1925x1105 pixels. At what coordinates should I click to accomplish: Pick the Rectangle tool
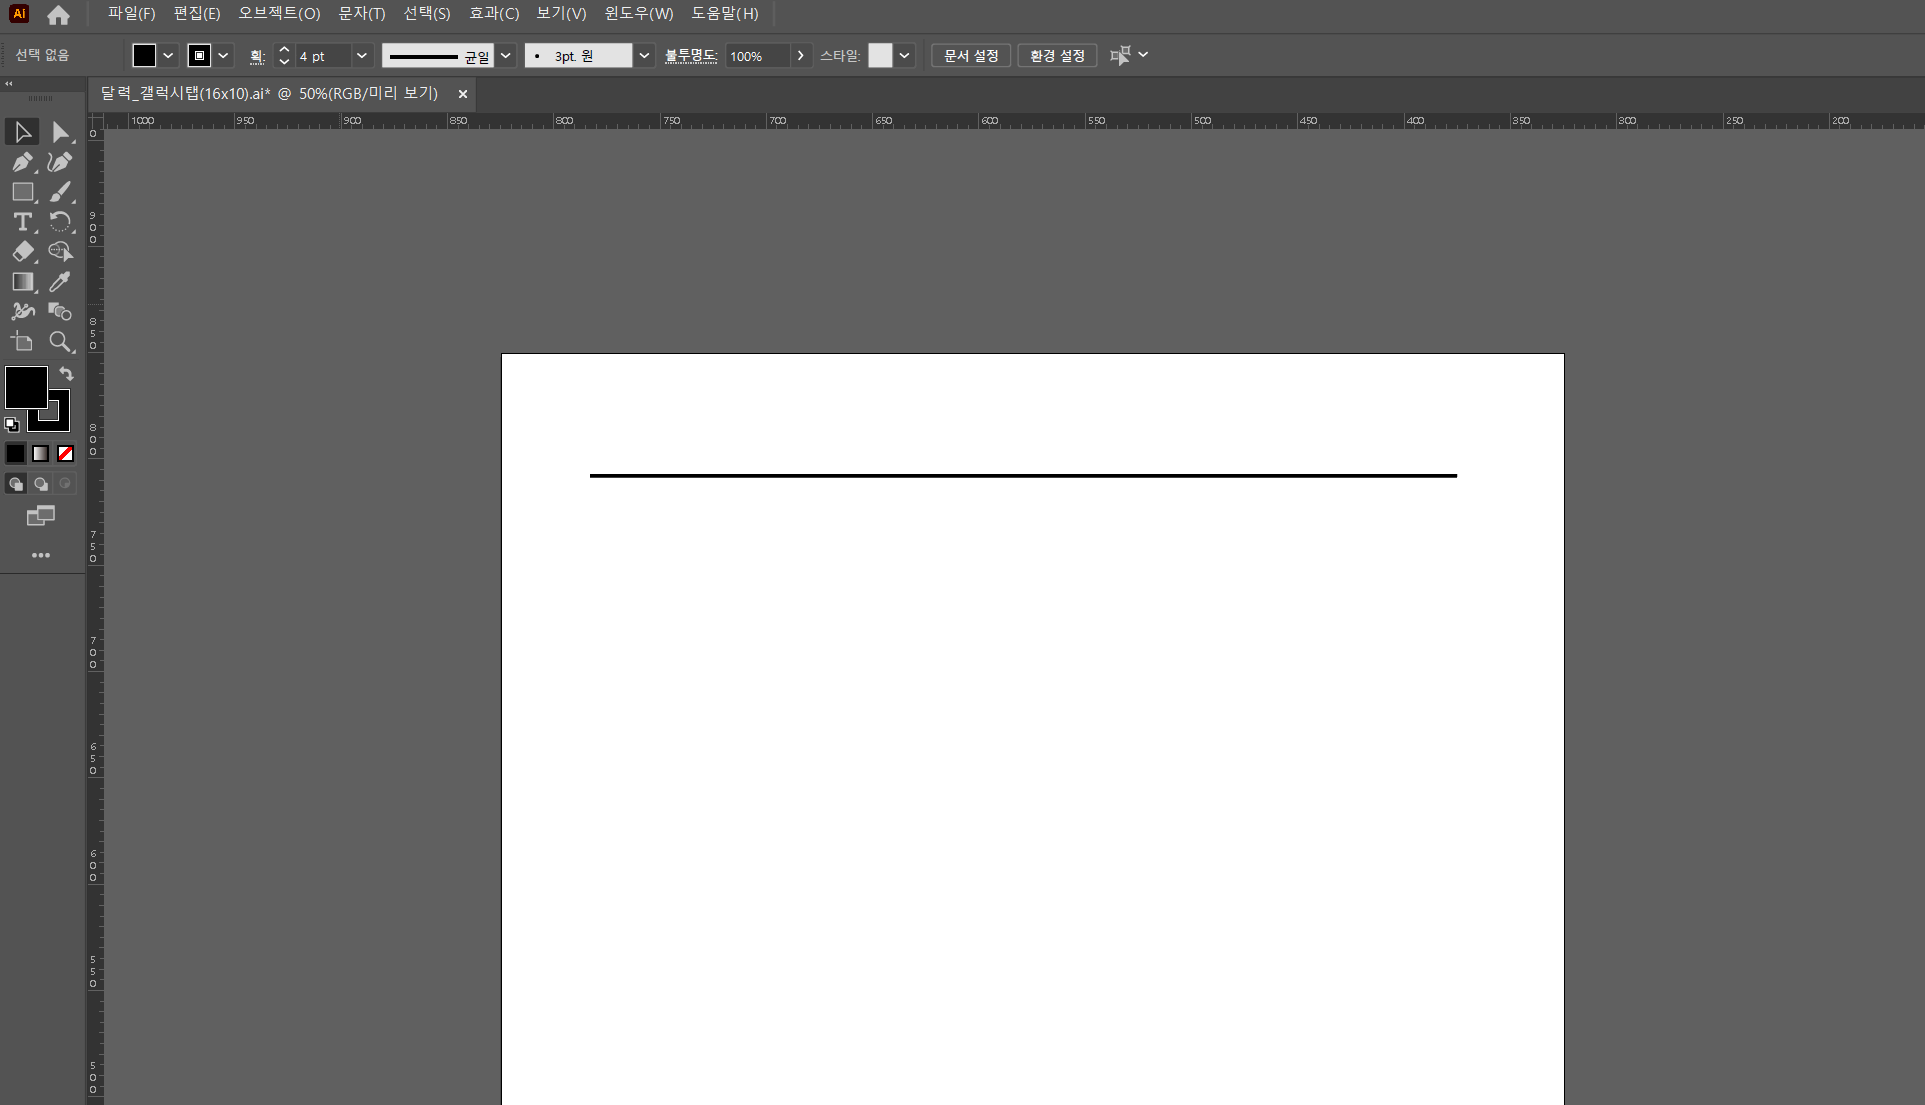tap(22, 192)
